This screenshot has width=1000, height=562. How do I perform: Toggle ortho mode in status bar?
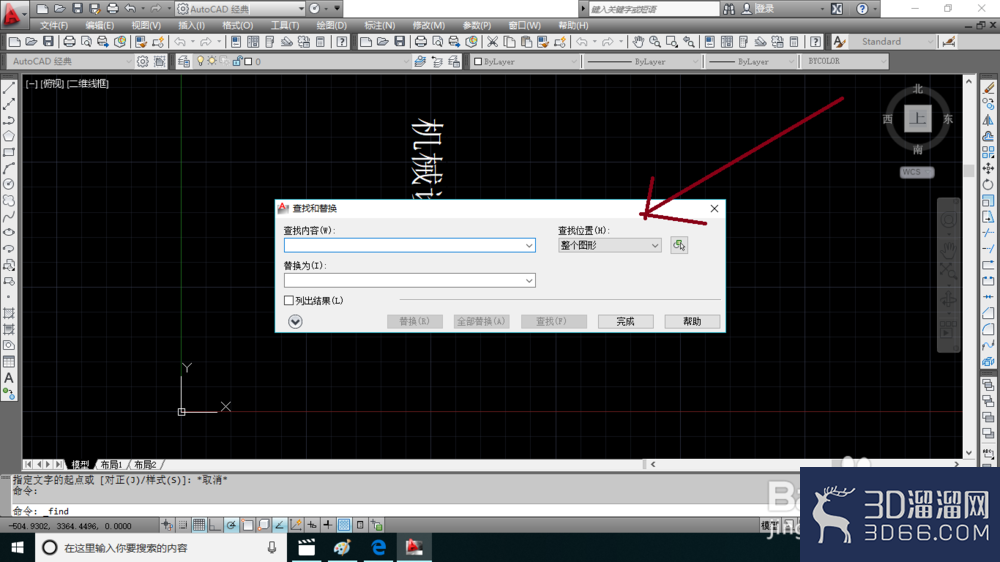point(215,525)
